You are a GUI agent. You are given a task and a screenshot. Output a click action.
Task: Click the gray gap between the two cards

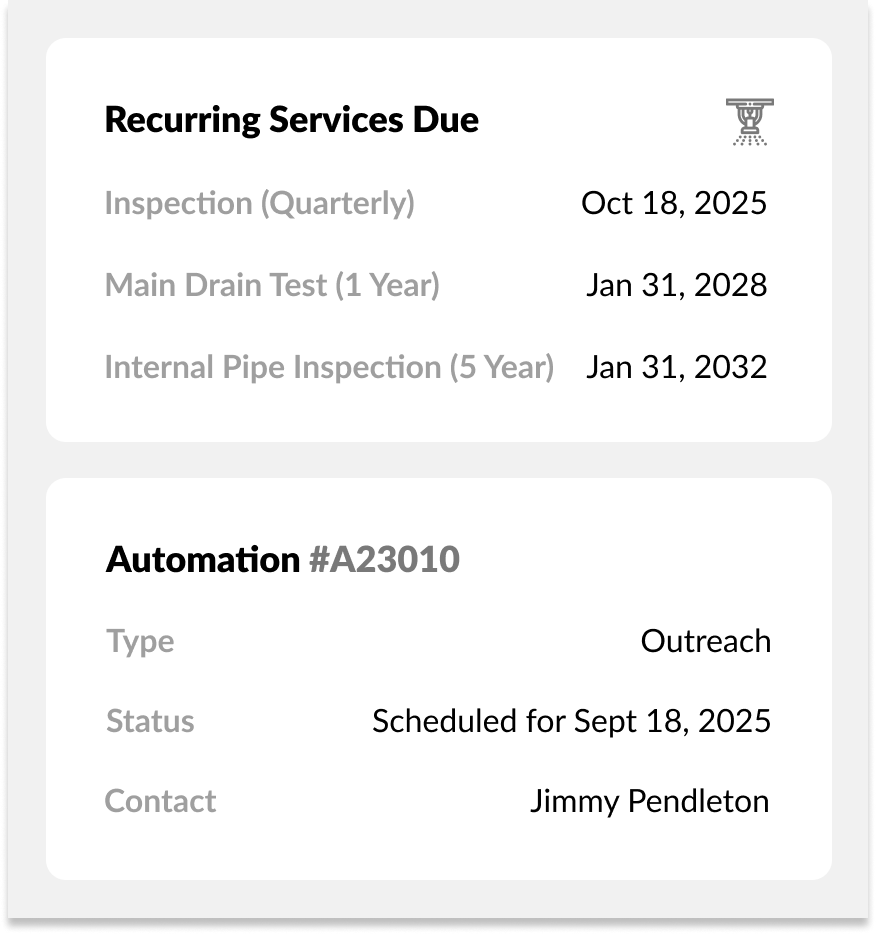click(438, 460)
